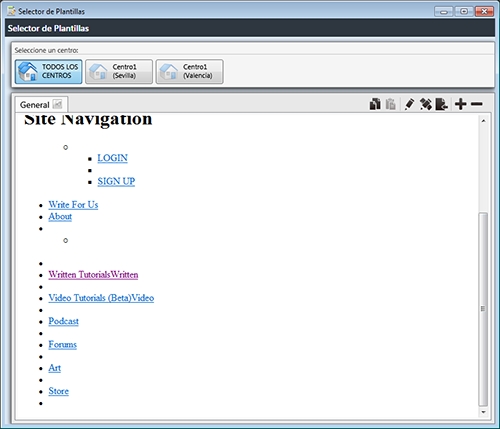
Task: Remove template with the minus icon
Action: 477,104
